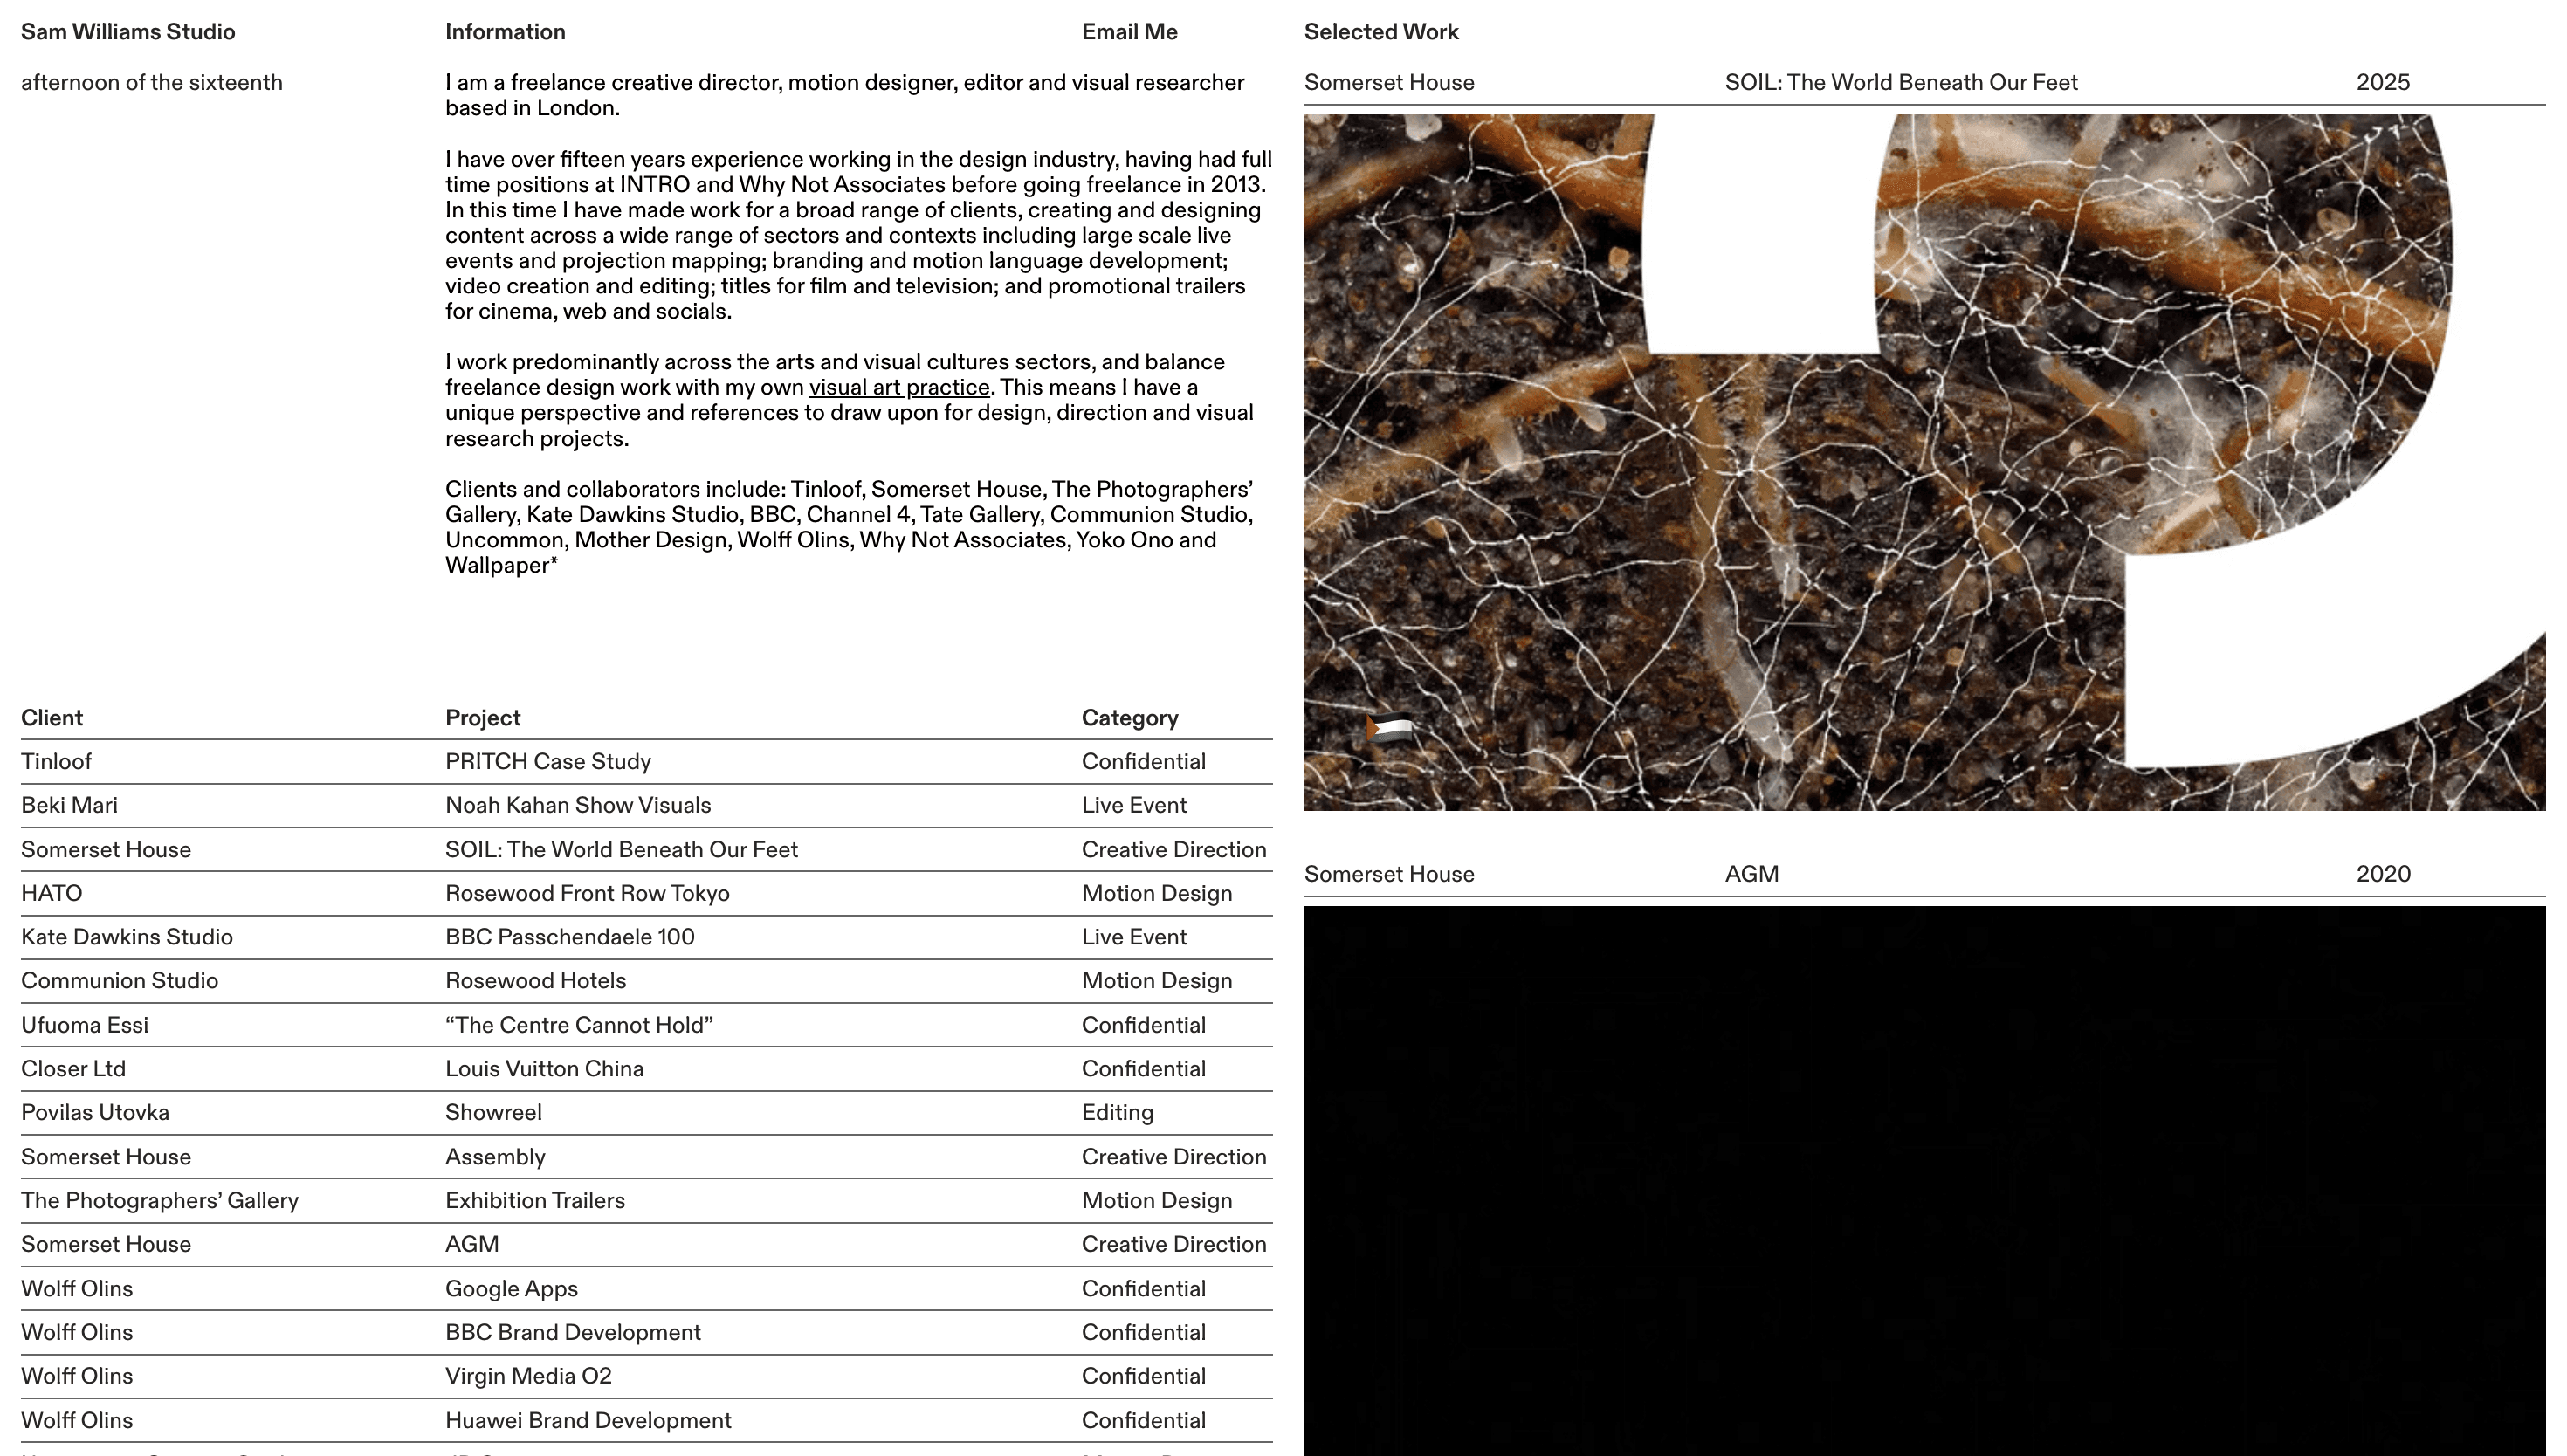This screenshot has height=1456, width=2567.
Task: Click the Selected Work heading
Action: tap(1381, 31)
